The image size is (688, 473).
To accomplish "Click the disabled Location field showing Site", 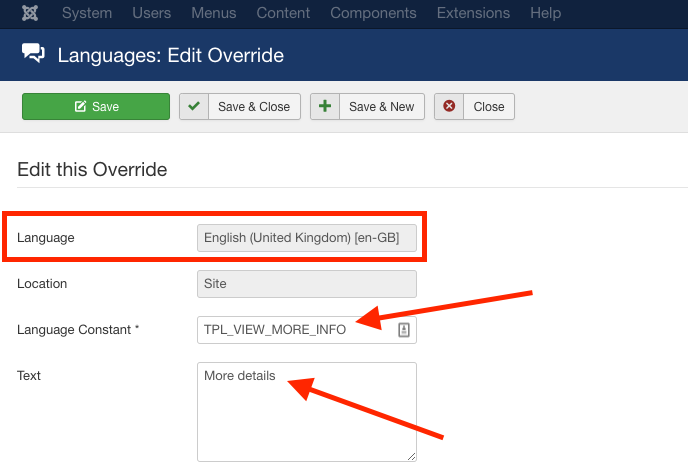I will 307,284.
